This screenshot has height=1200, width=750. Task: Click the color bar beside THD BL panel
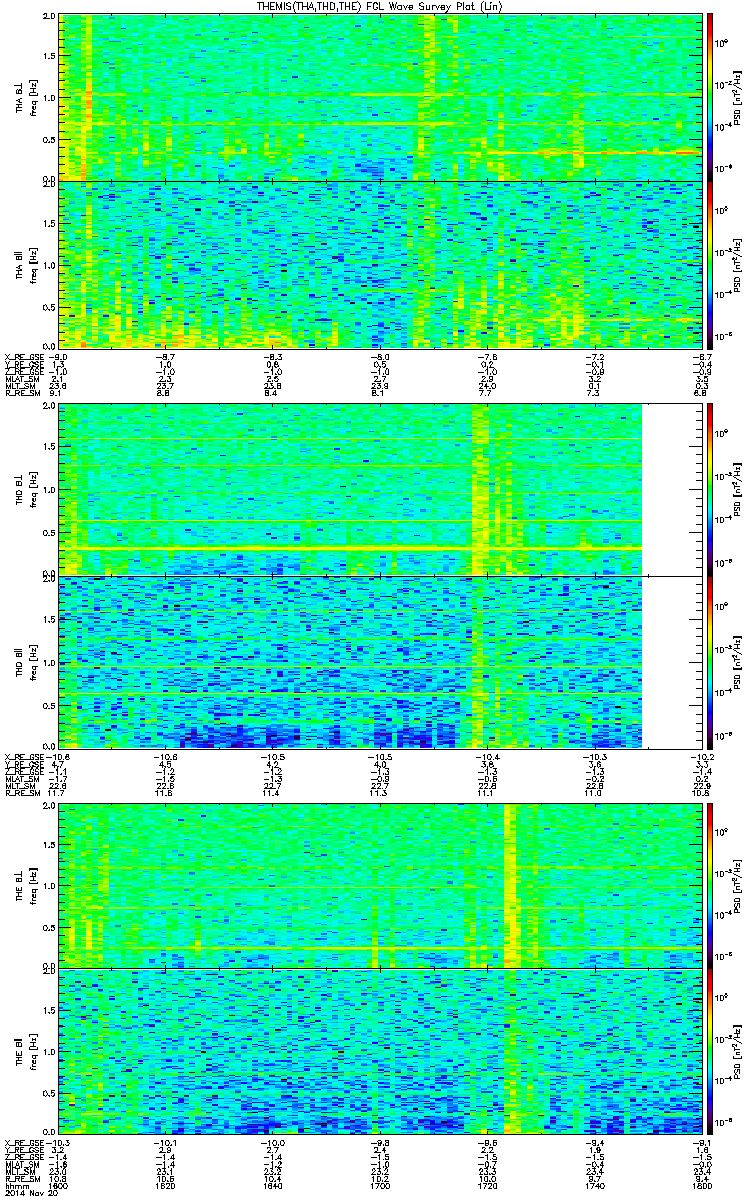click(710, 489)
